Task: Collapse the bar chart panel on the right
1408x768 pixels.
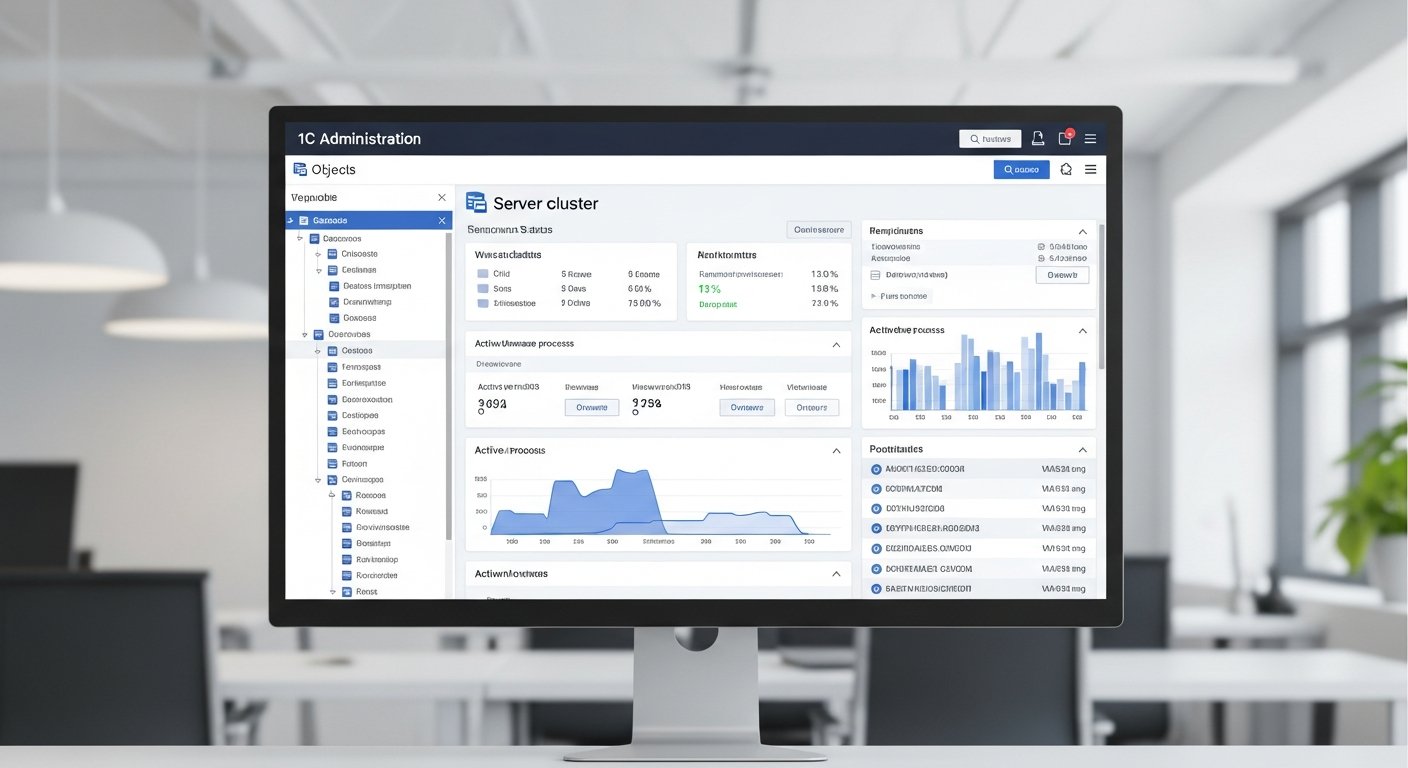Action: tap(1082, 330)
